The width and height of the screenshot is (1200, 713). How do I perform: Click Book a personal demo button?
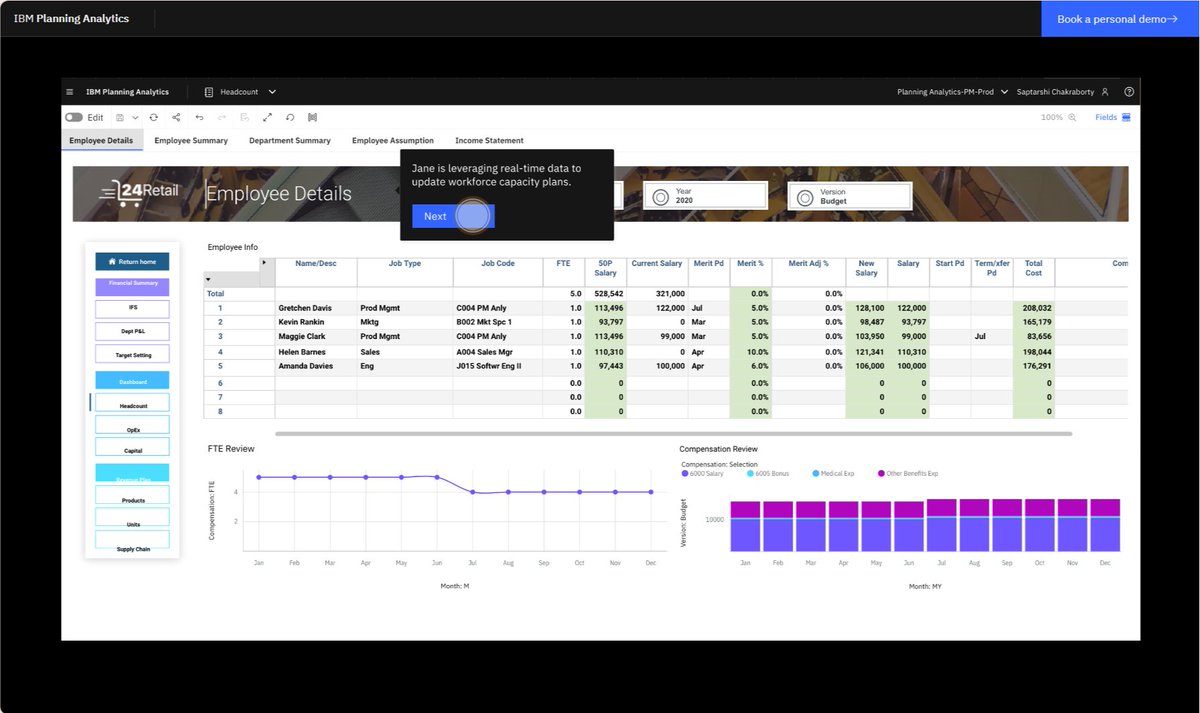pos(1120,19)
